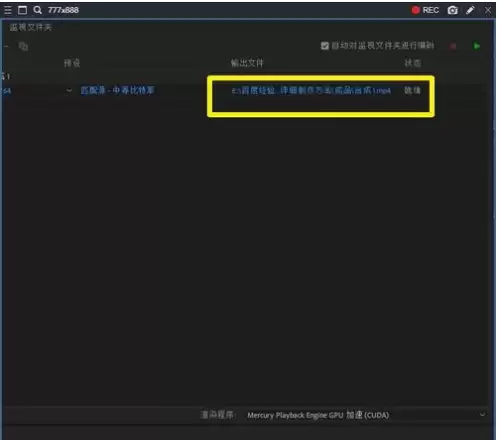The image size is (500, 440).
Task: Click the 匹配源 - 中等比特率 preset link
Action: coord(117,90)
